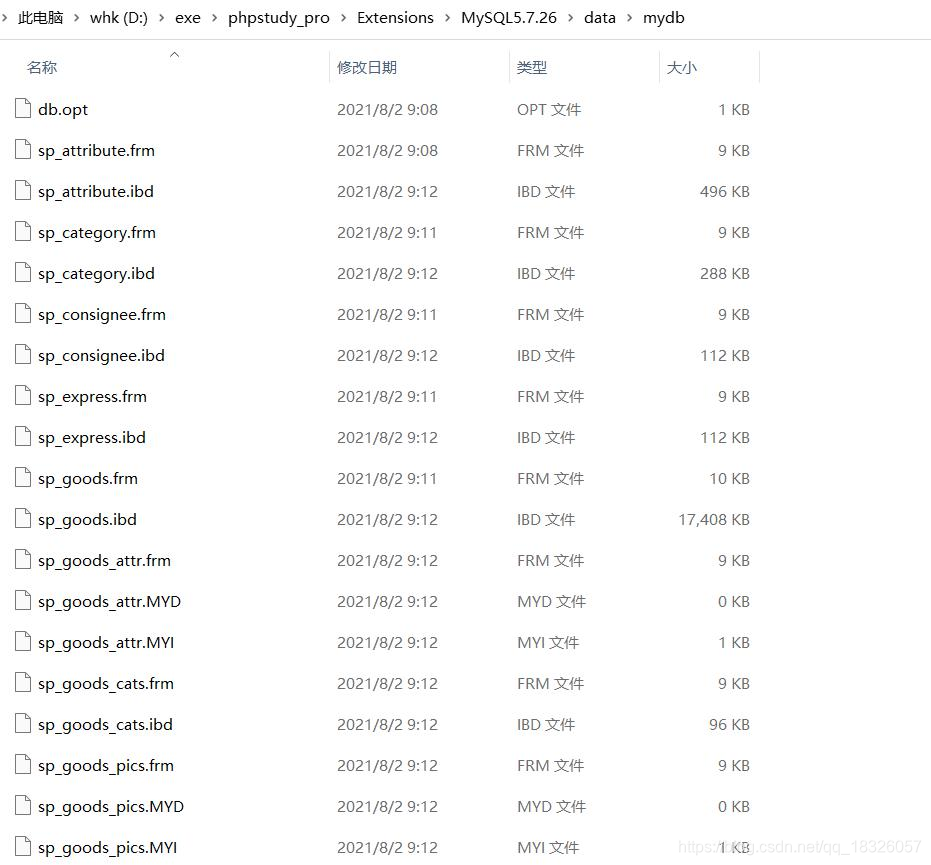
Task: Sort by 名称 column header
Action: [42, 67]
